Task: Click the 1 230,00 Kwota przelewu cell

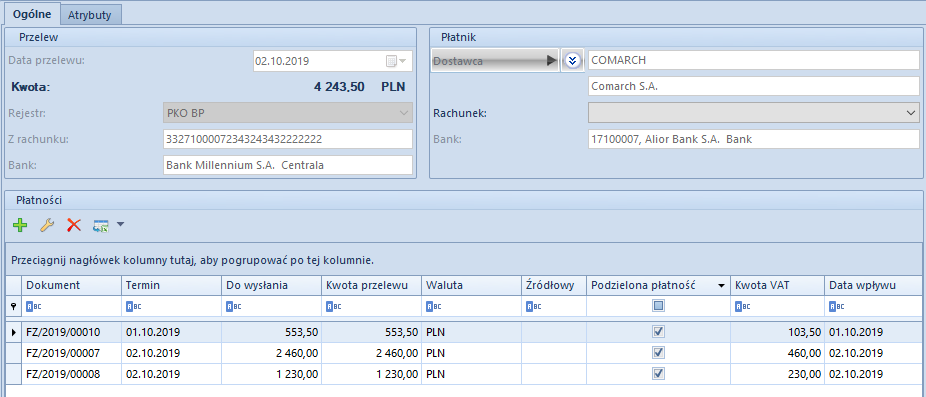Action: 371,373
